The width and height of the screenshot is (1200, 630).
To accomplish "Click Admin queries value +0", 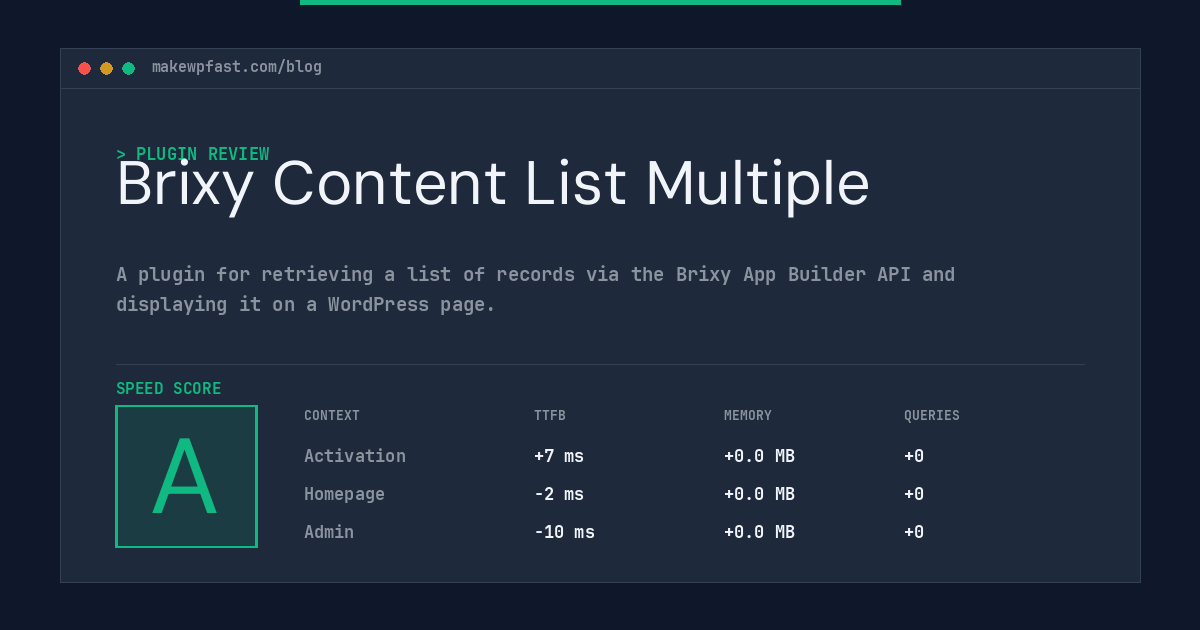I will (x=914, y=532).
